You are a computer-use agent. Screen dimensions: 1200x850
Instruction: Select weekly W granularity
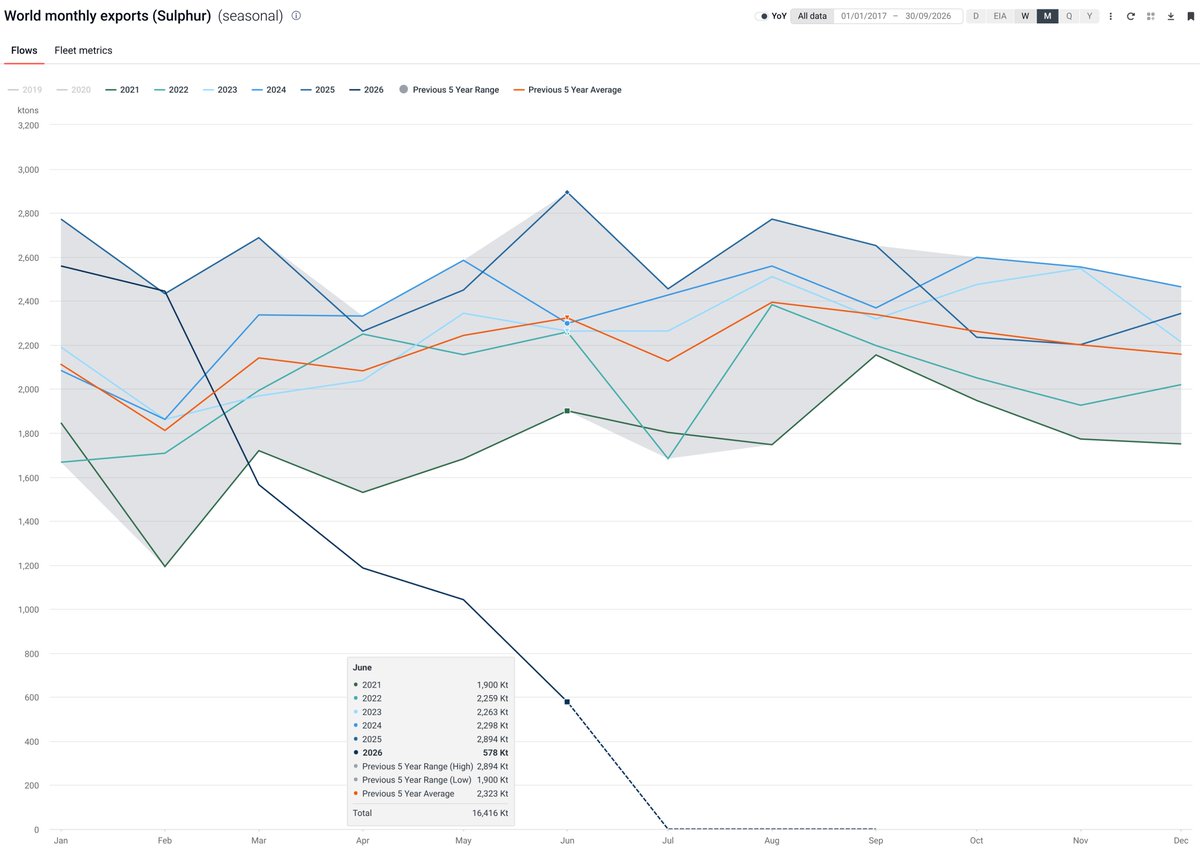(x=1025, y=16)
